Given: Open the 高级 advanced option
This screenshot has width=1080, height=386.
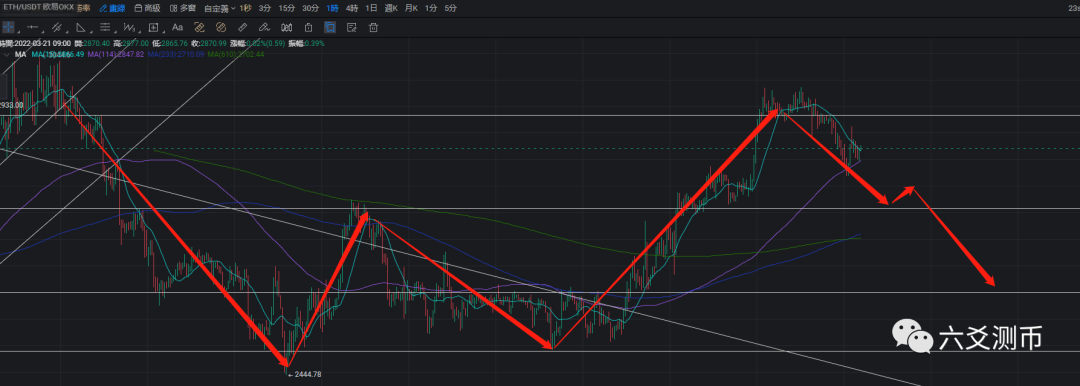Looking at the screenshot, I should [147, 8].
